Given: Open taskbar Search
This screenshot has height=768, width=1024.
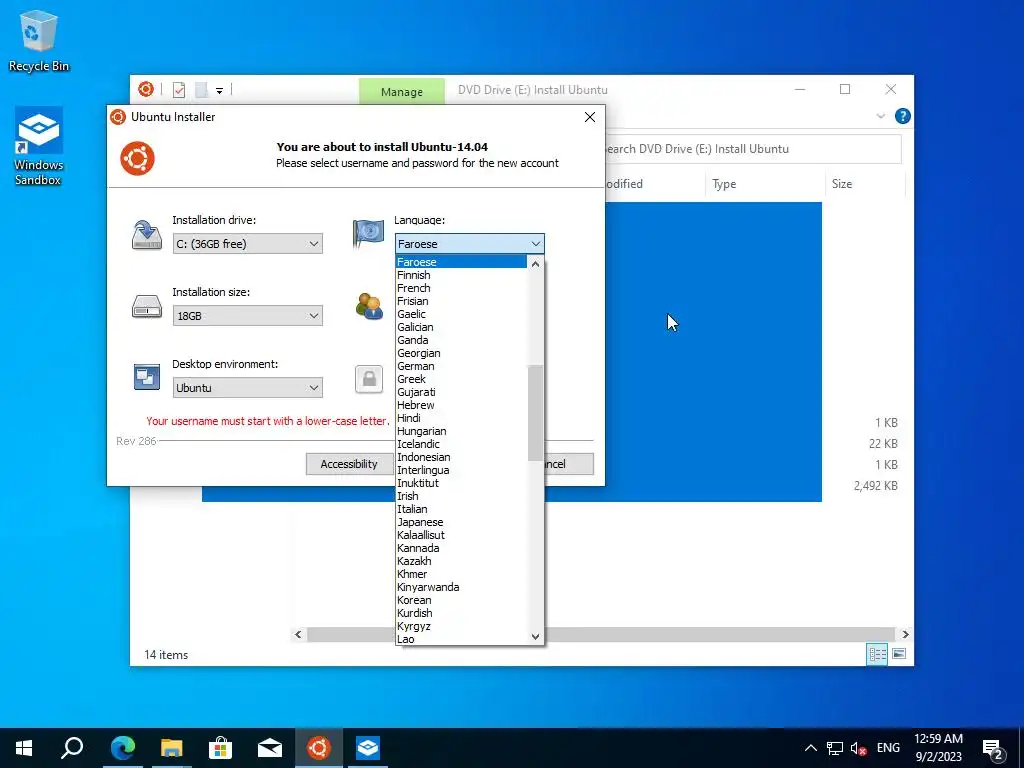Looking at the screenshot, I should (x=72, y=748).
